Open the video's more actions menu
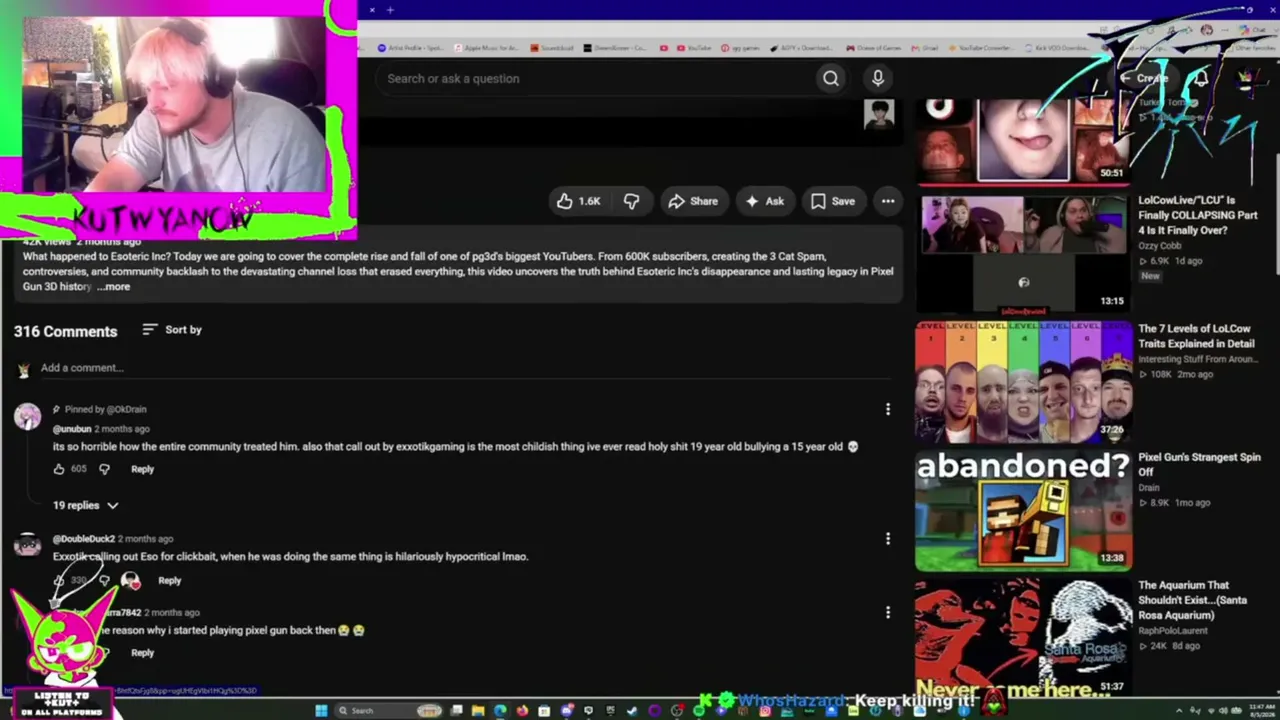The image size is (1280, 720). 888,201
